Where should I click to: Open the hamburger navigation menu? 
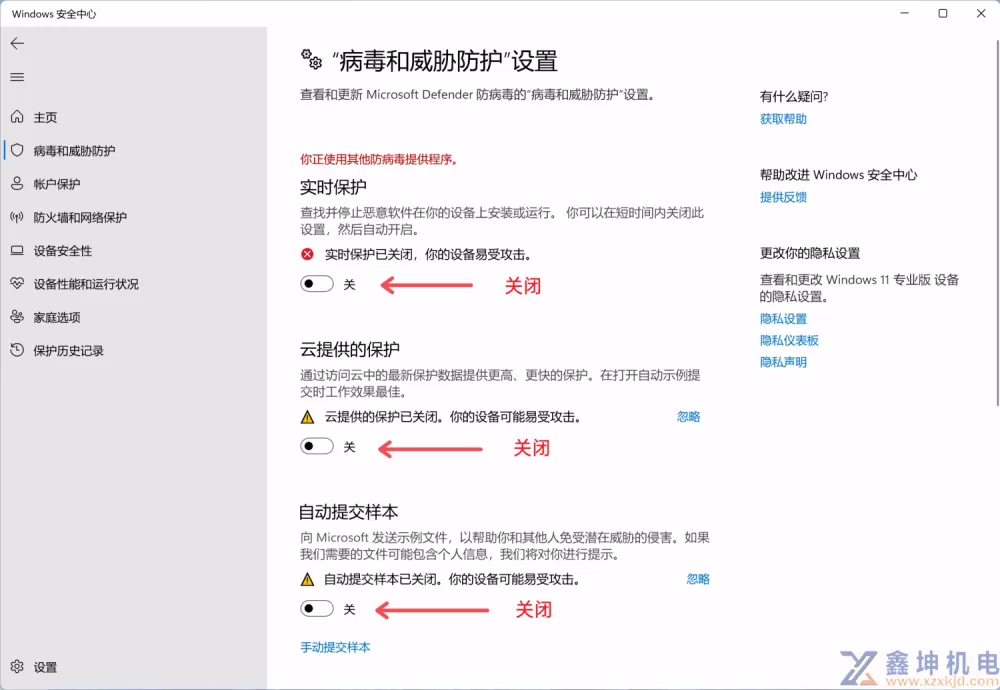(x=17, y=77)
